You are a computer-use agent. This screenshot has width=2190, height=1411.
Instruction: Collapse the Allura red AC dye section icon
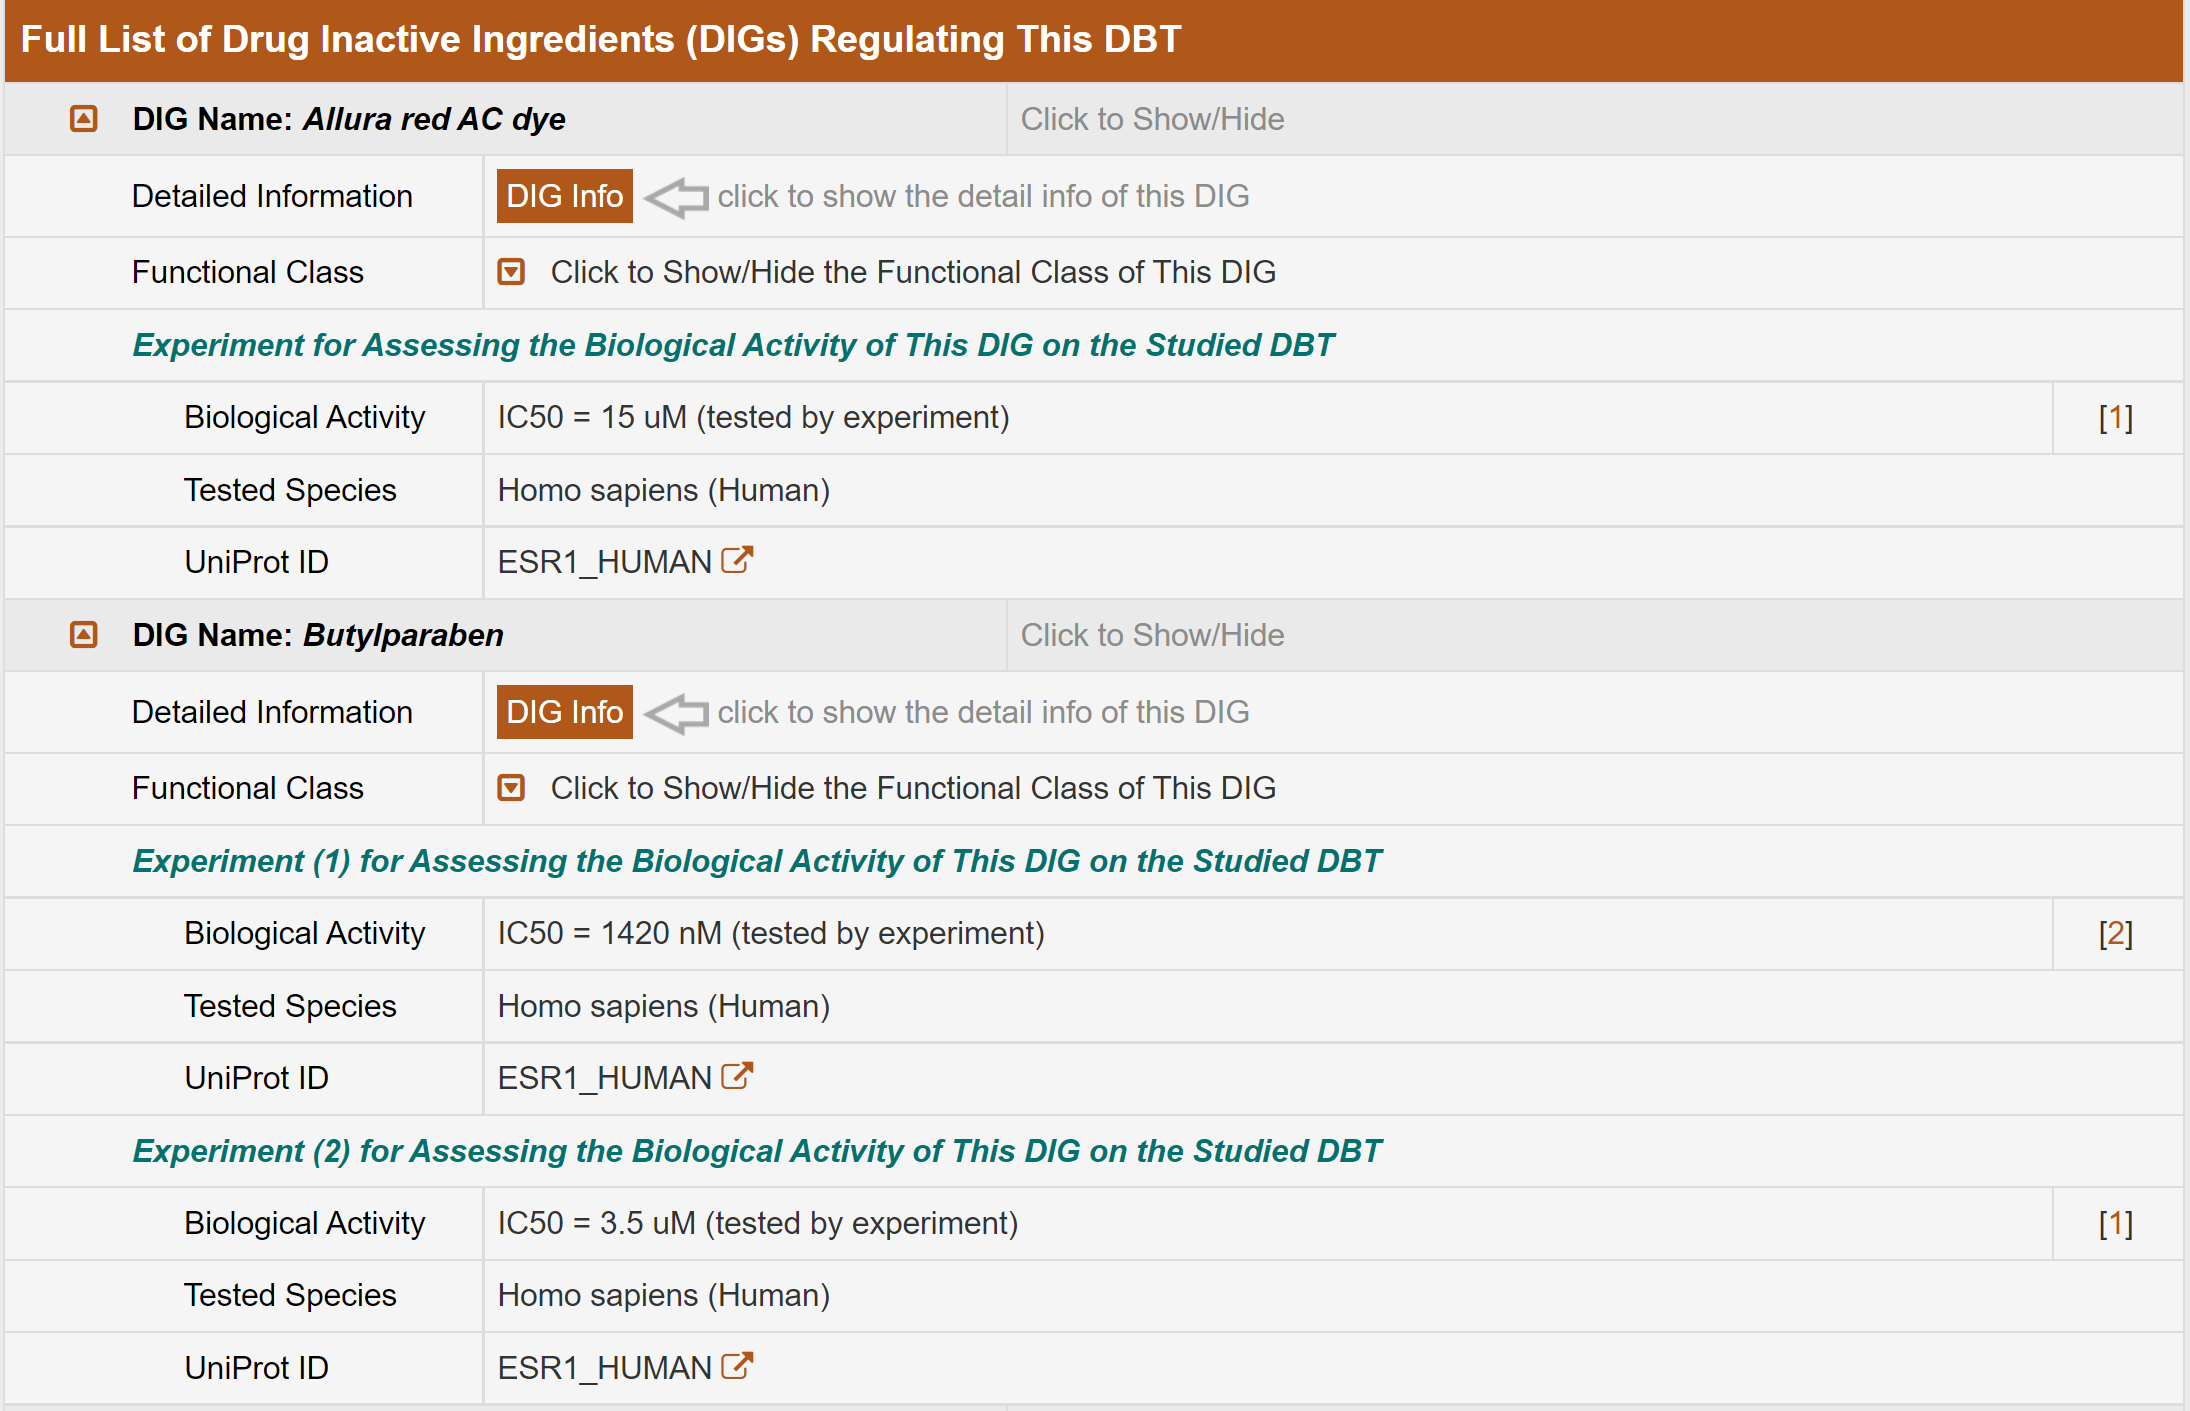84,119
